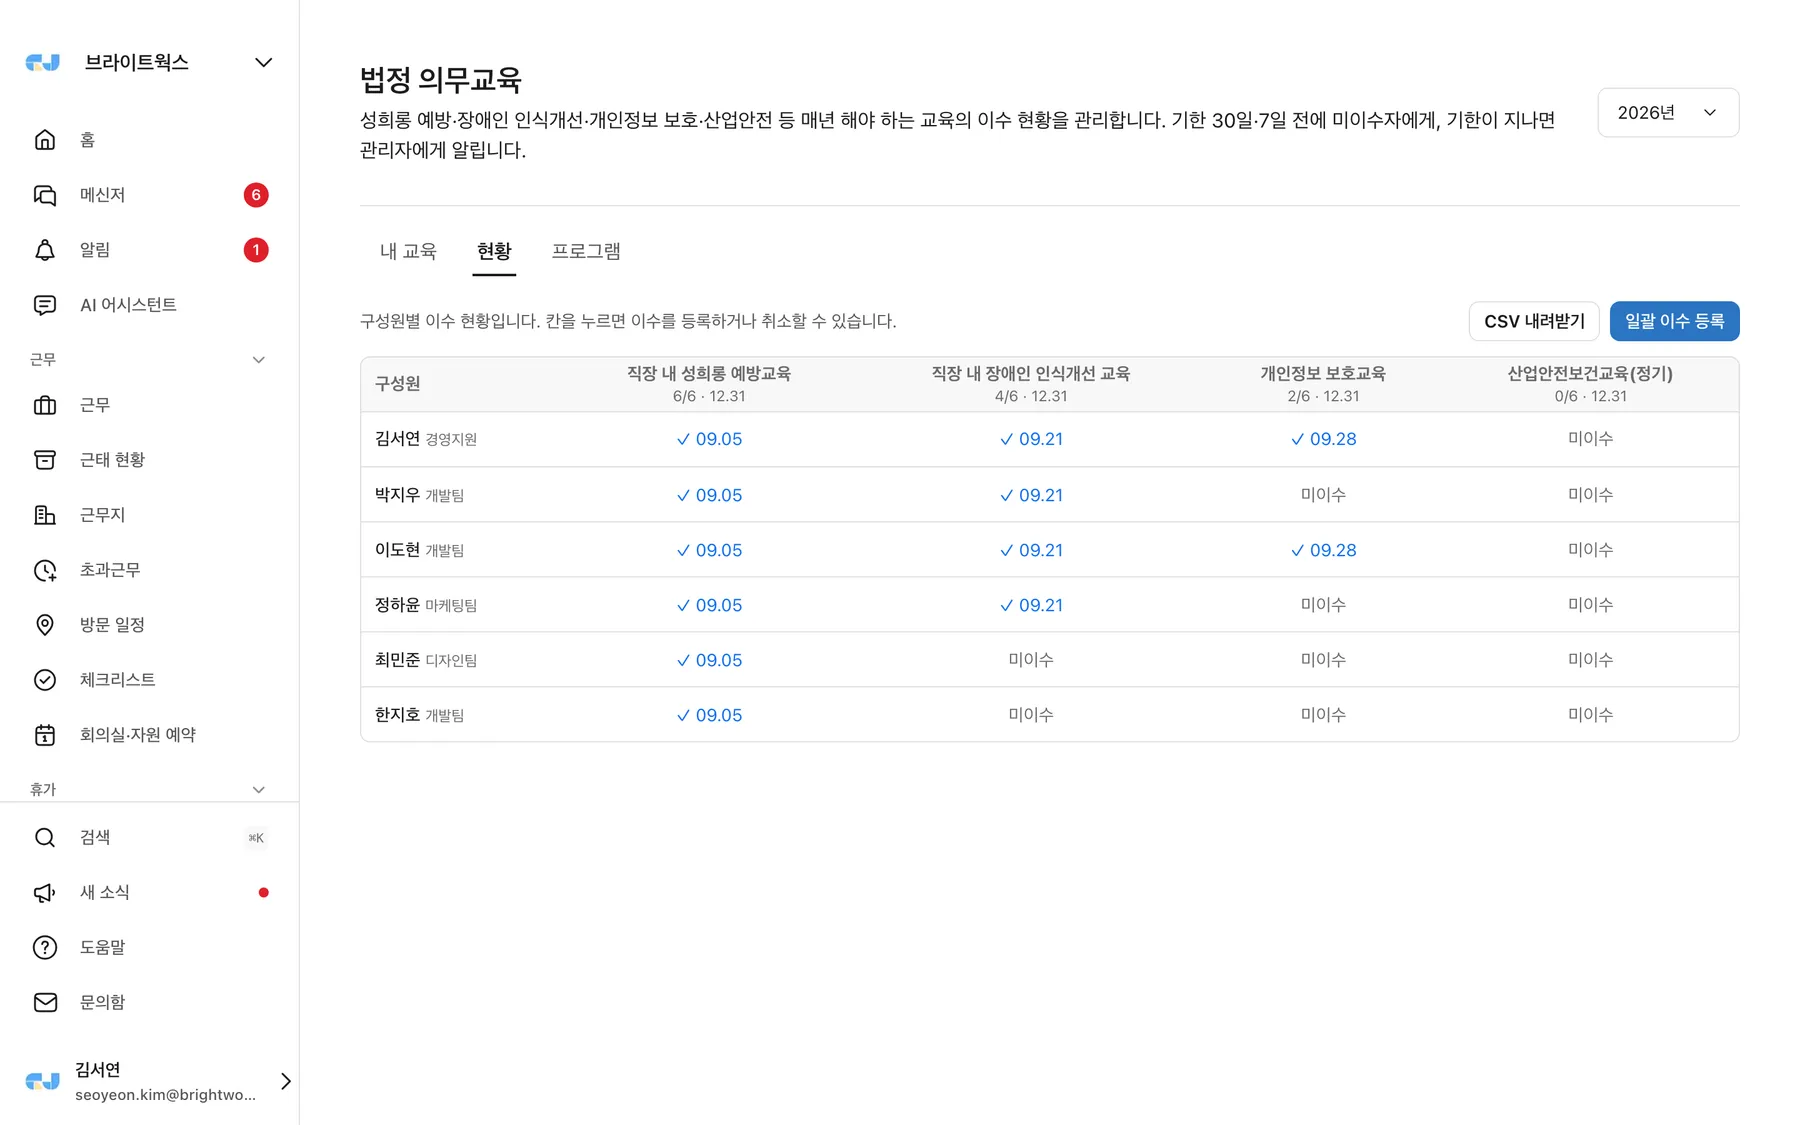Click the meeting room reservation calendar icon

(x=45, y=735)
